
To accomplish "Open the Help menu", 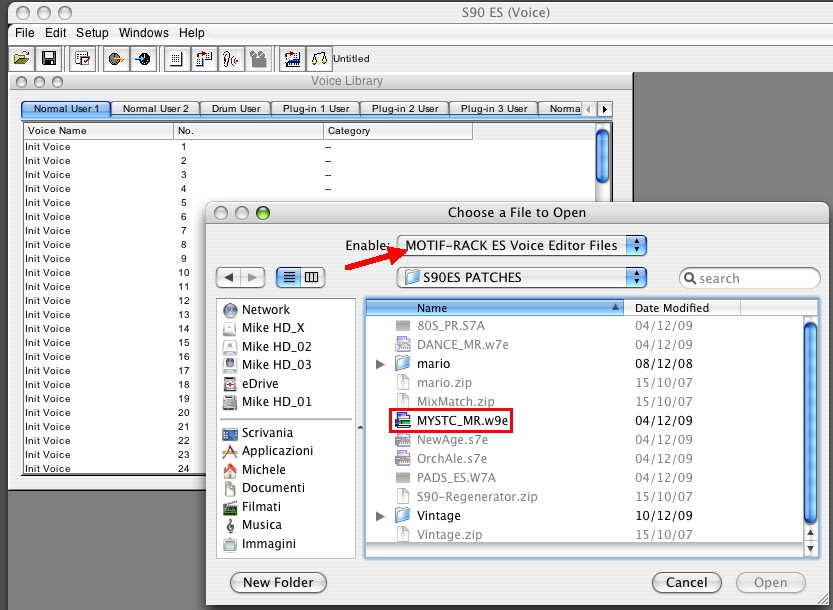I will coord(191,33).
